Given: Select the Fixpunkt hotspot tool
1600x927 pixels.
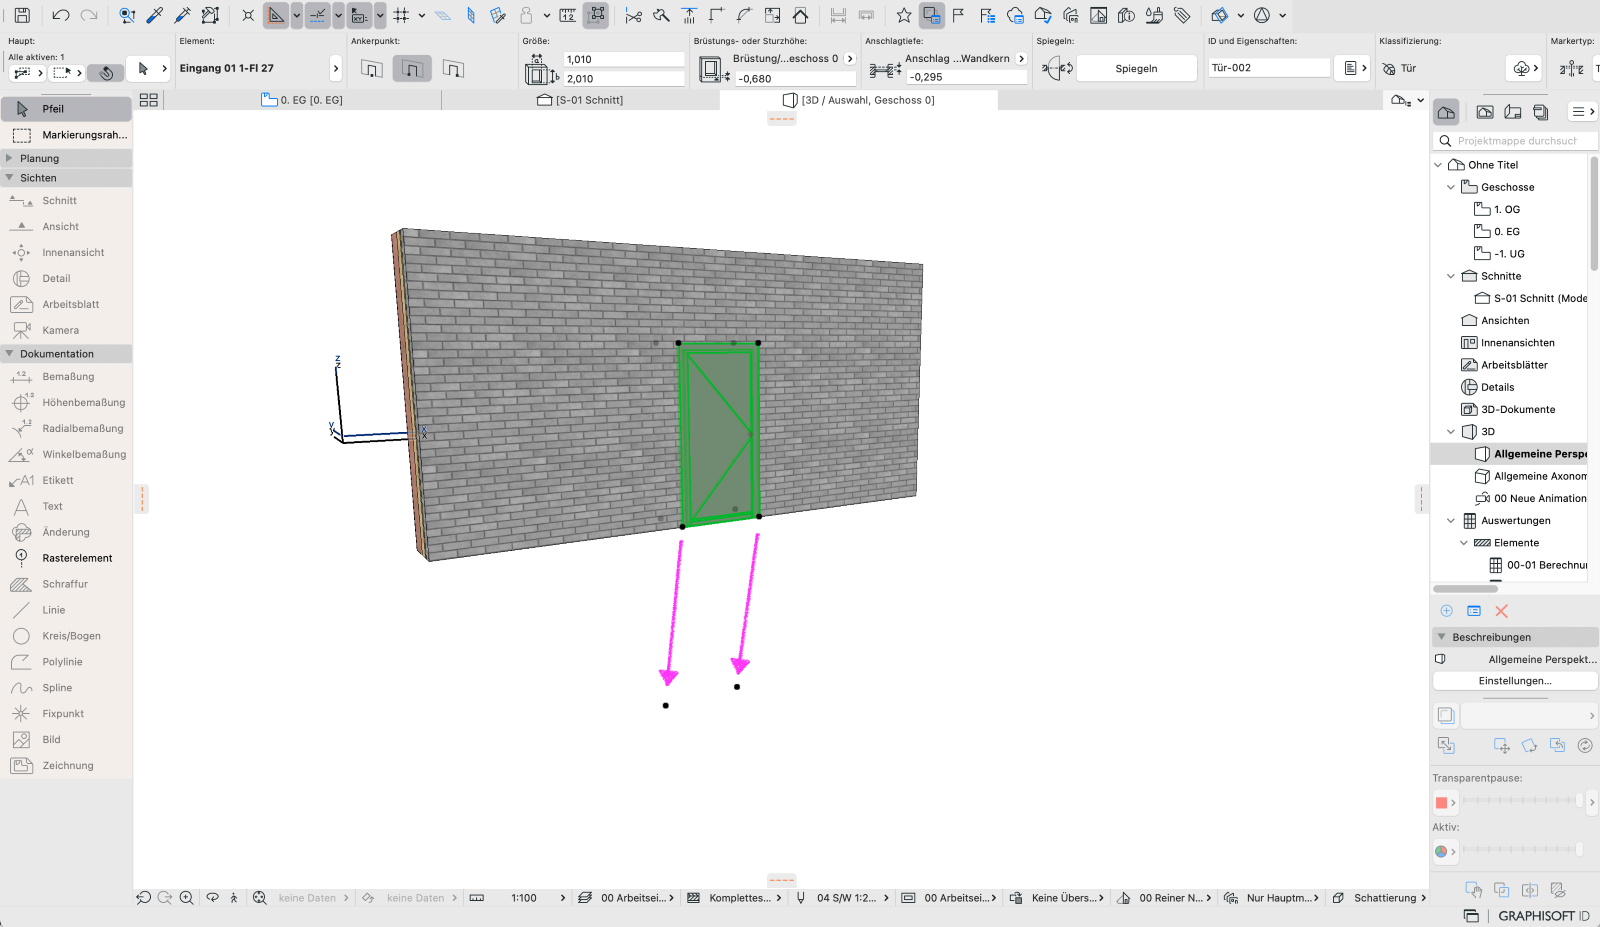Looking at the screenshot, I should point(66,714).
